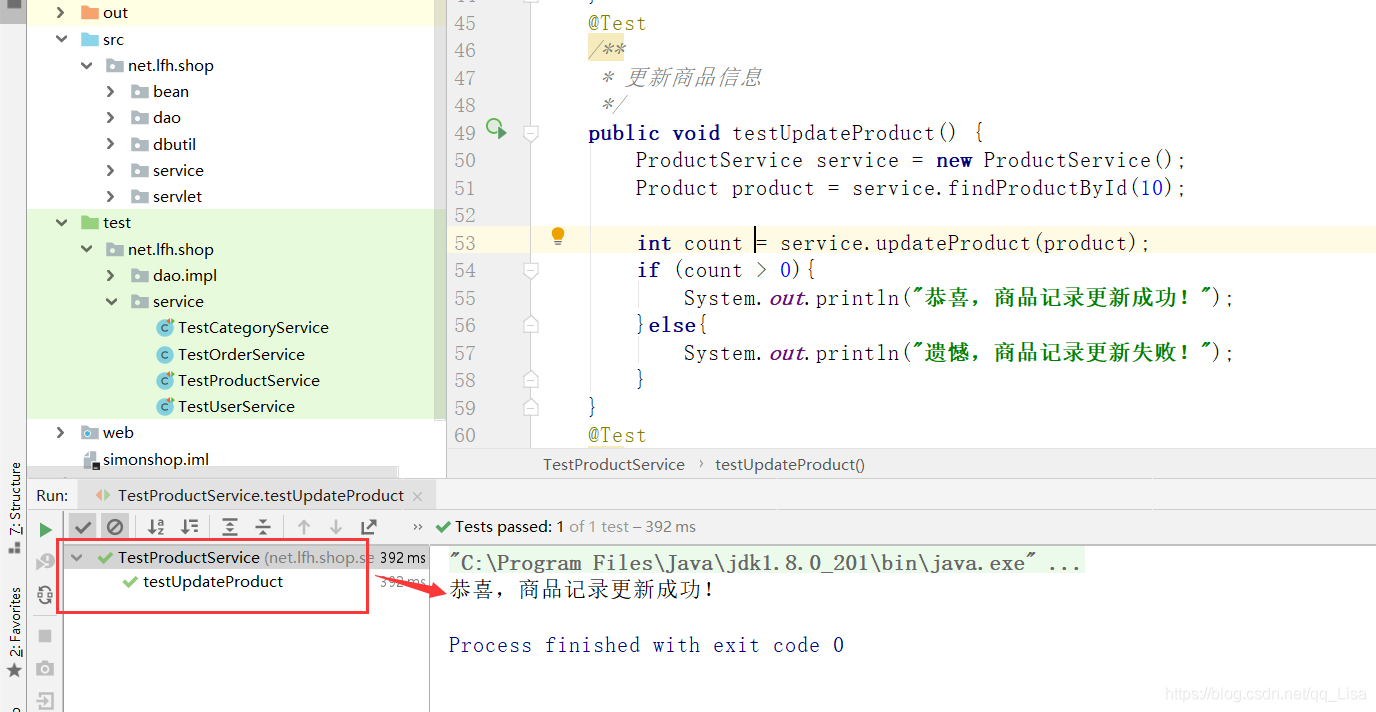Click the Structure tool window icon

[14, 546]
